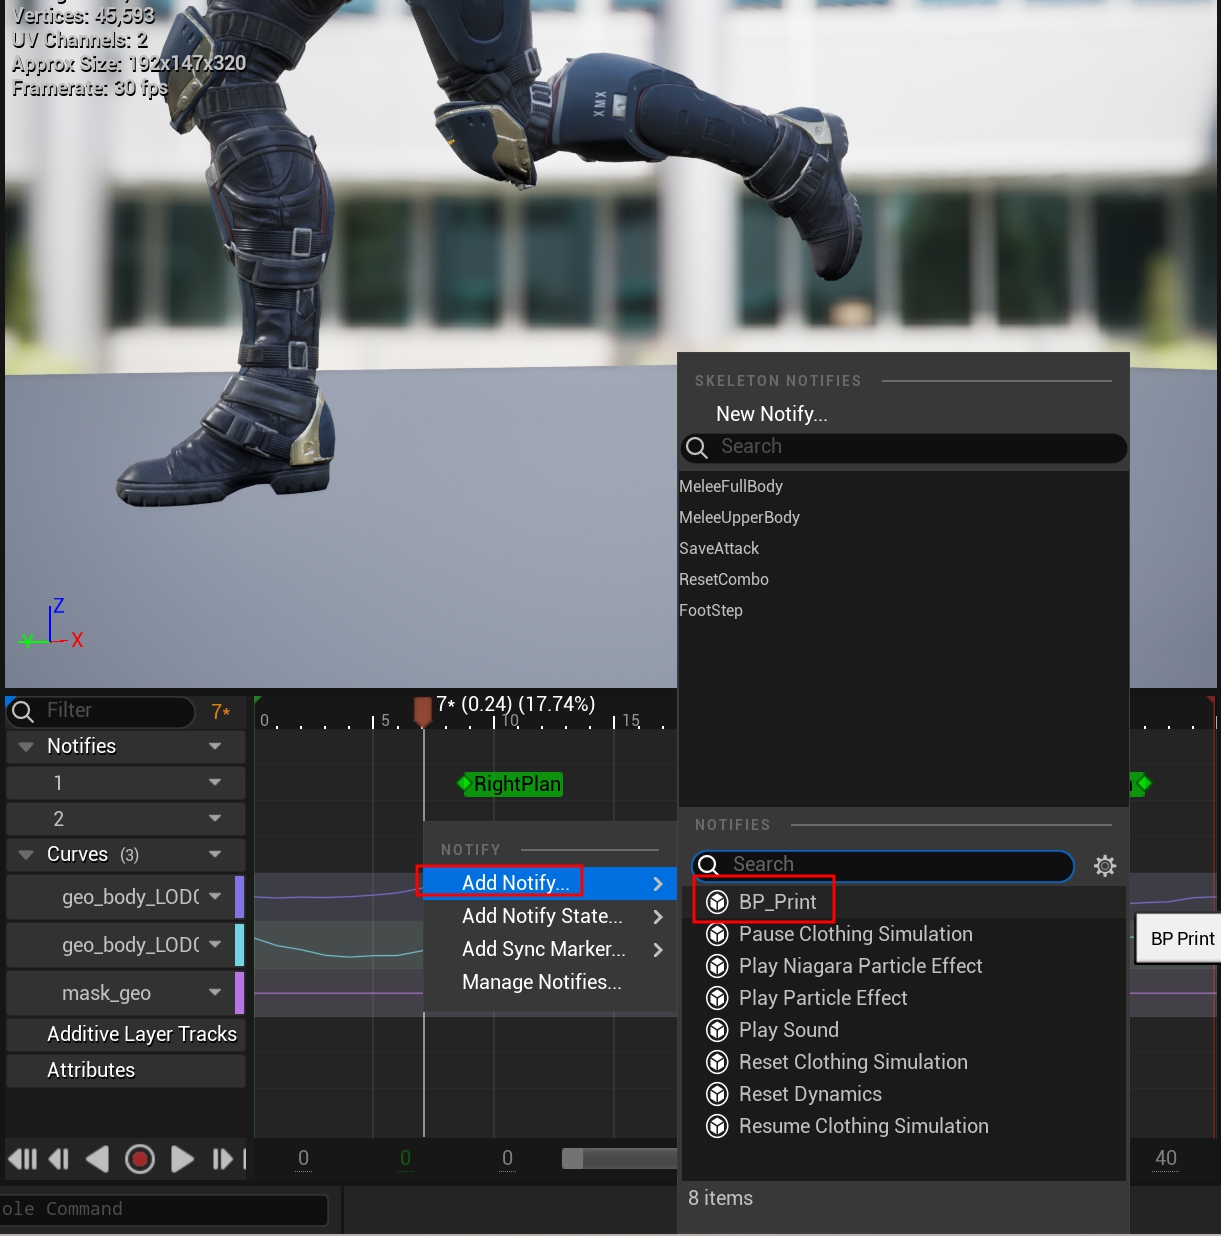The image size is (1221, 1236).
Task: Pick MeleeFullBody skeleton notify
Action: tap(731, 486)
